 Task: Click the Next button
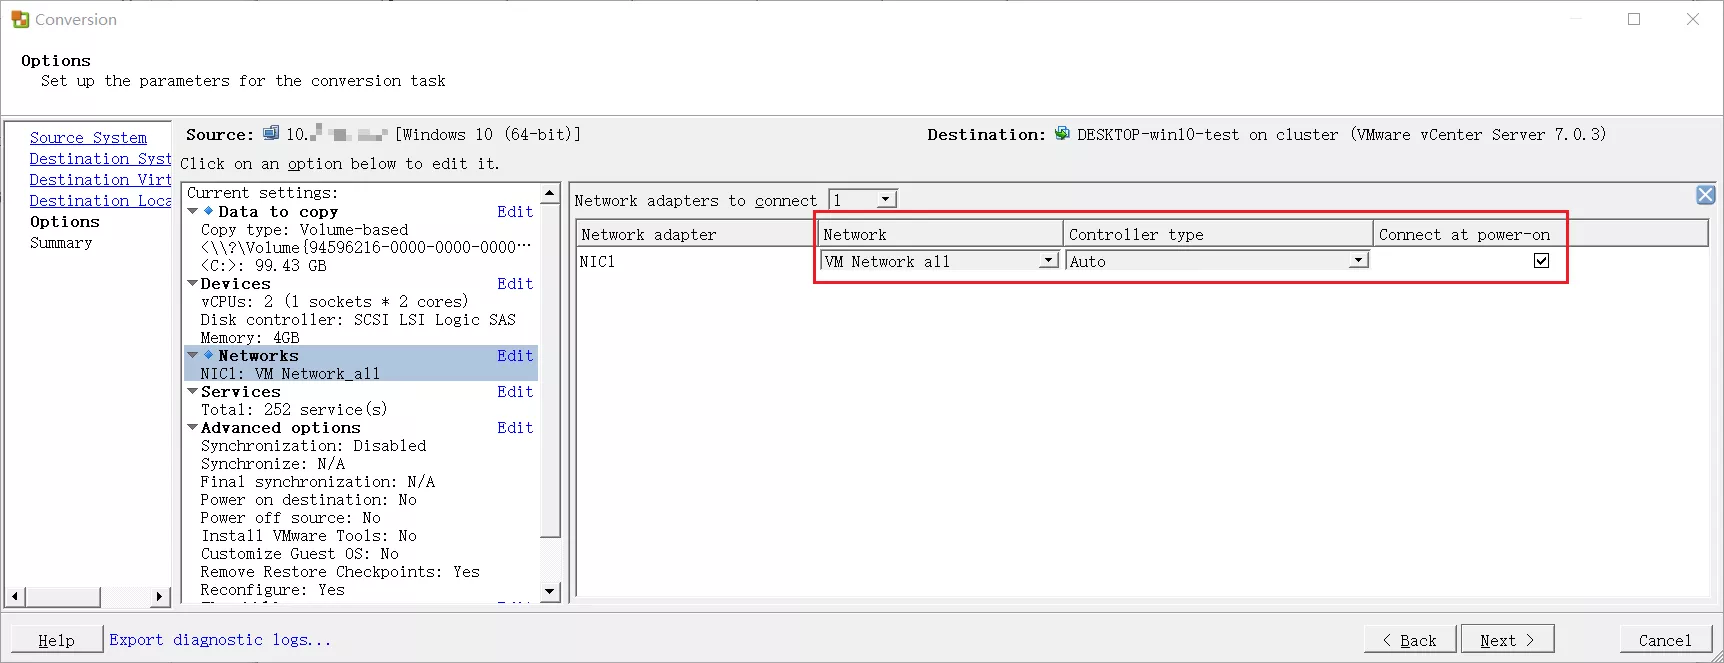[x=1506, y=640]
